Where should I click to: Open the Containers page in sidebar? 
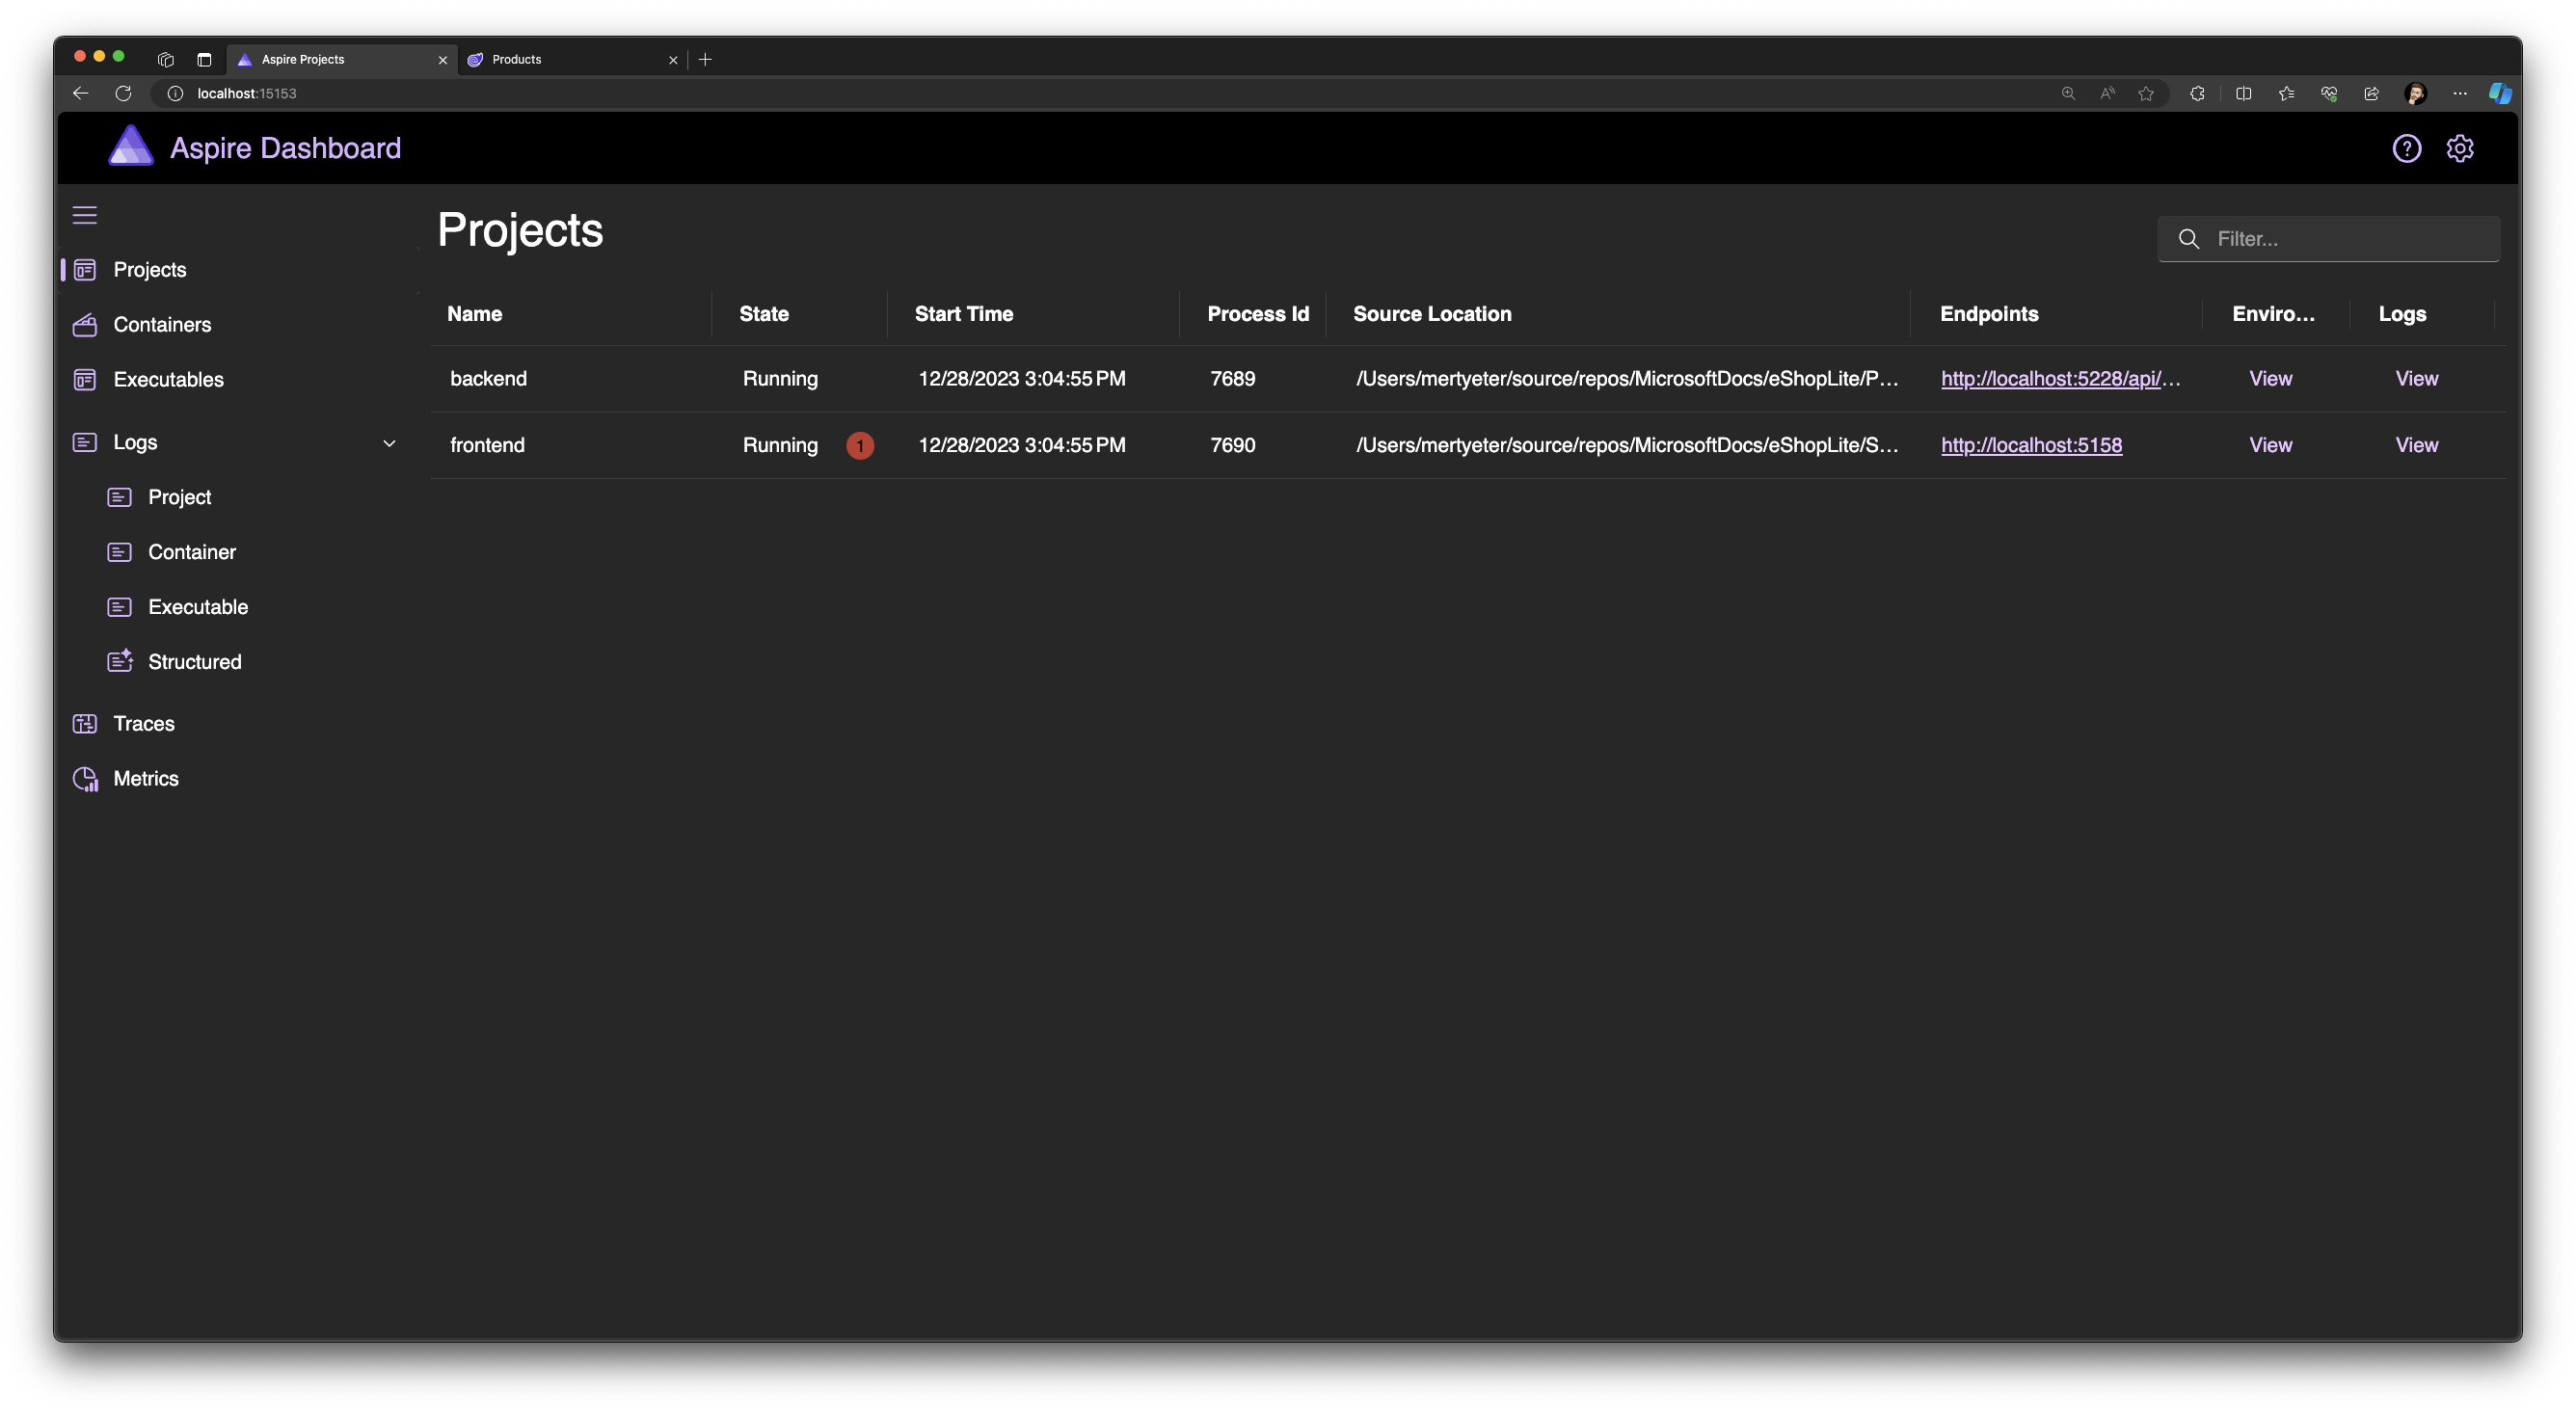[x=162, y=325]
